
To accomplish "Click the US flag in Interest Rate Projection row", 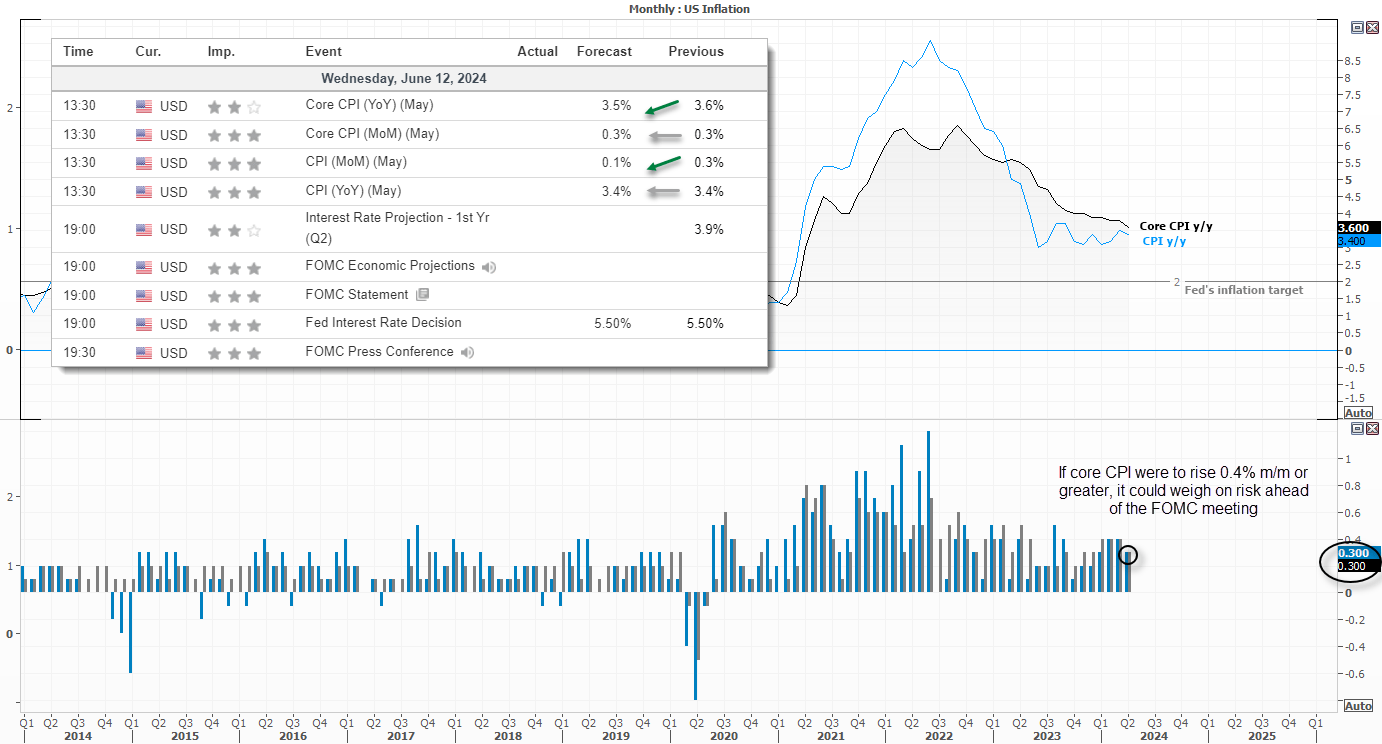I will 144,230.
